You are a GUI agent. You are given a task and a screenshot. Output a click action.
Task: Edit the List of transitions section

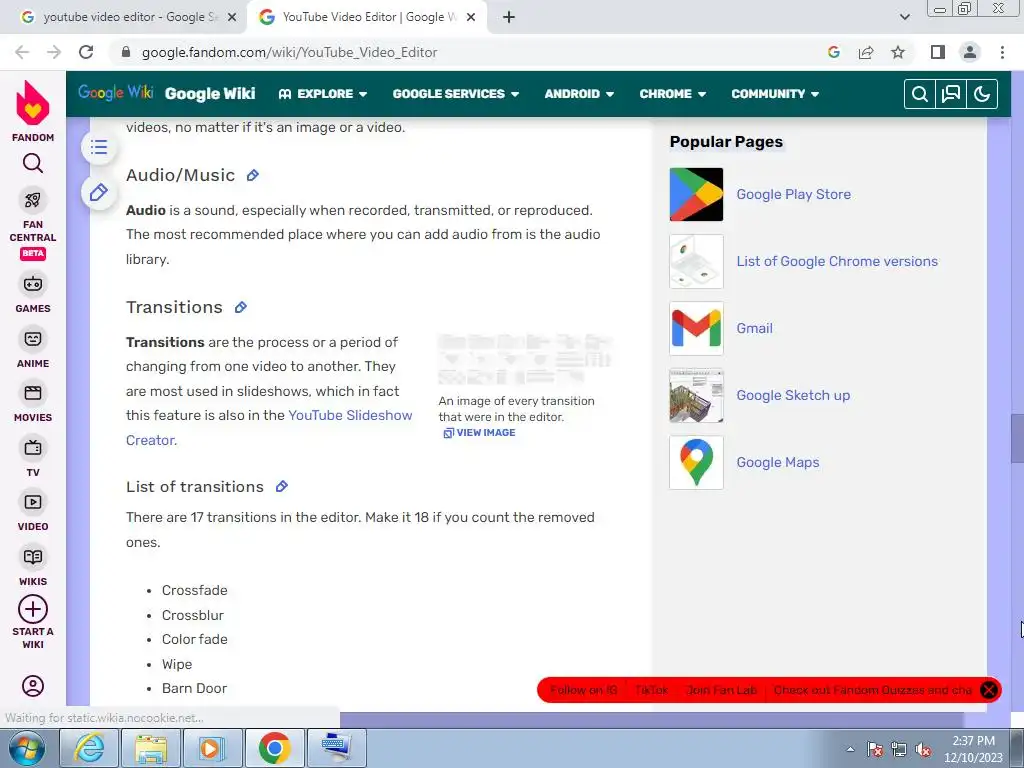281,487
